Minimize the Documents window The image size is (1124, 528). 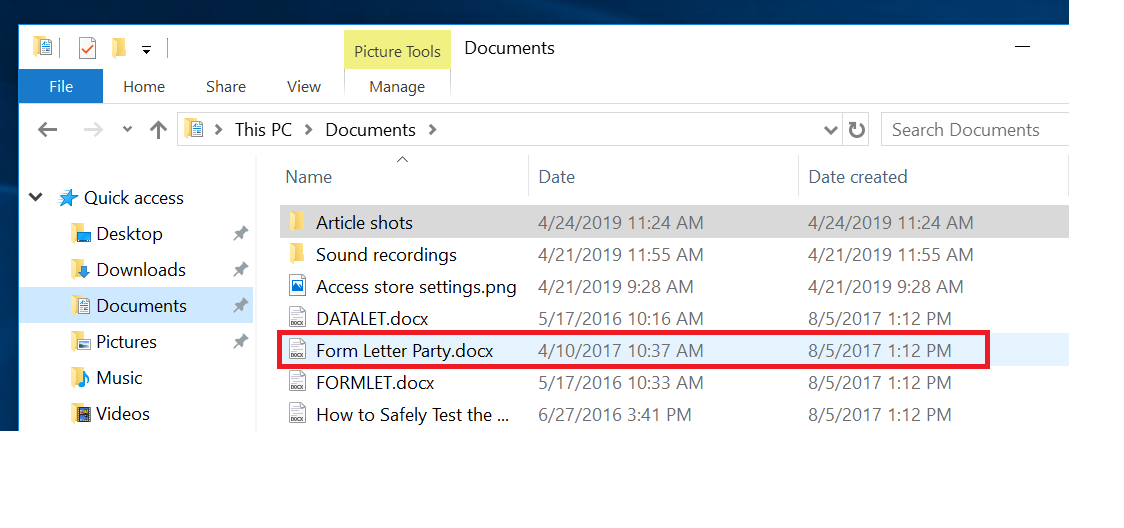click(1022, 47)
